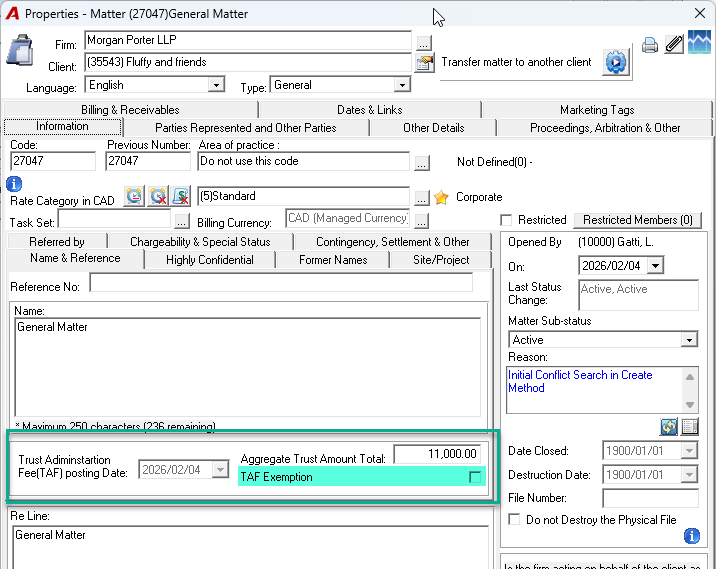Open the Date Closed dropdown
Viewport: 716px width, 569px height.
pos(689,451)
